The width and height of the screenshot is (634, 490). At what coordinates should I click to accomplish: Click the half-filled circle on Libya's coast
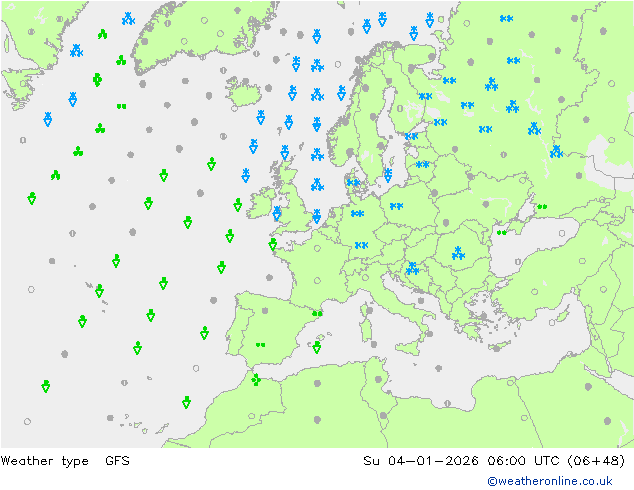pyautogui.click(x=447, y=403)
